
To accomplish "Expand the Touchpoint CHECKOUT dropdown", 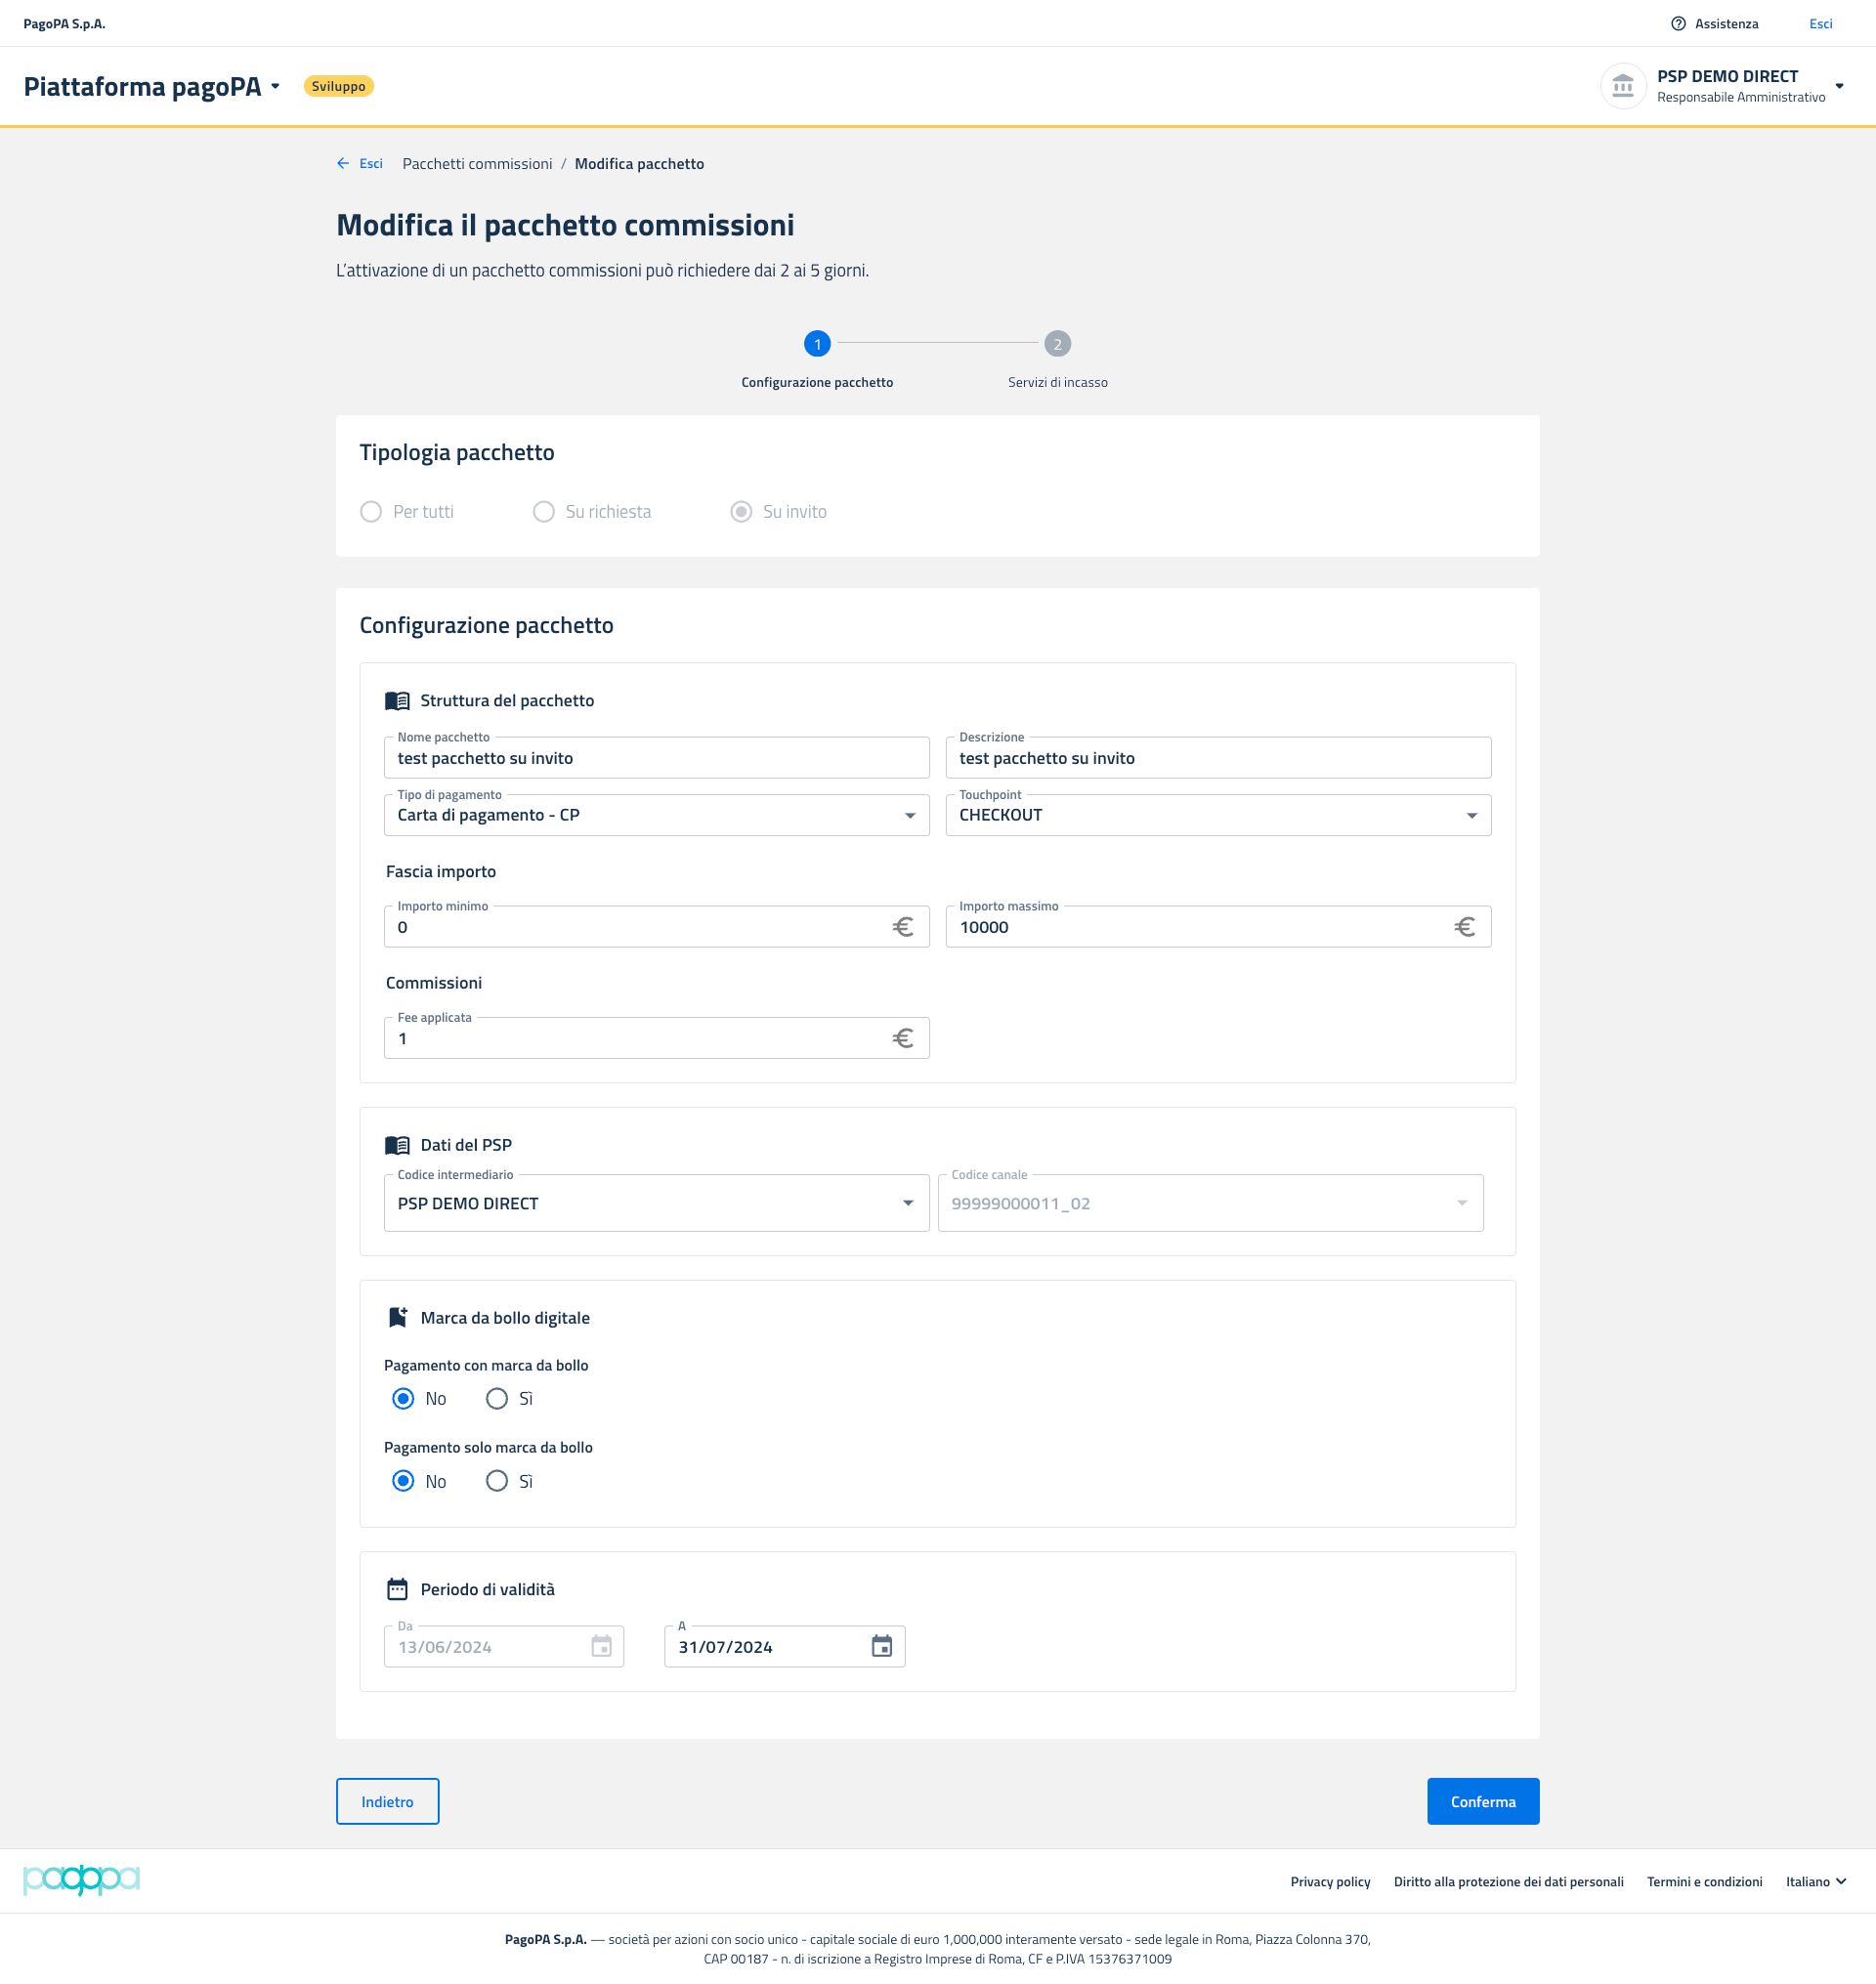I will 1217,815.
